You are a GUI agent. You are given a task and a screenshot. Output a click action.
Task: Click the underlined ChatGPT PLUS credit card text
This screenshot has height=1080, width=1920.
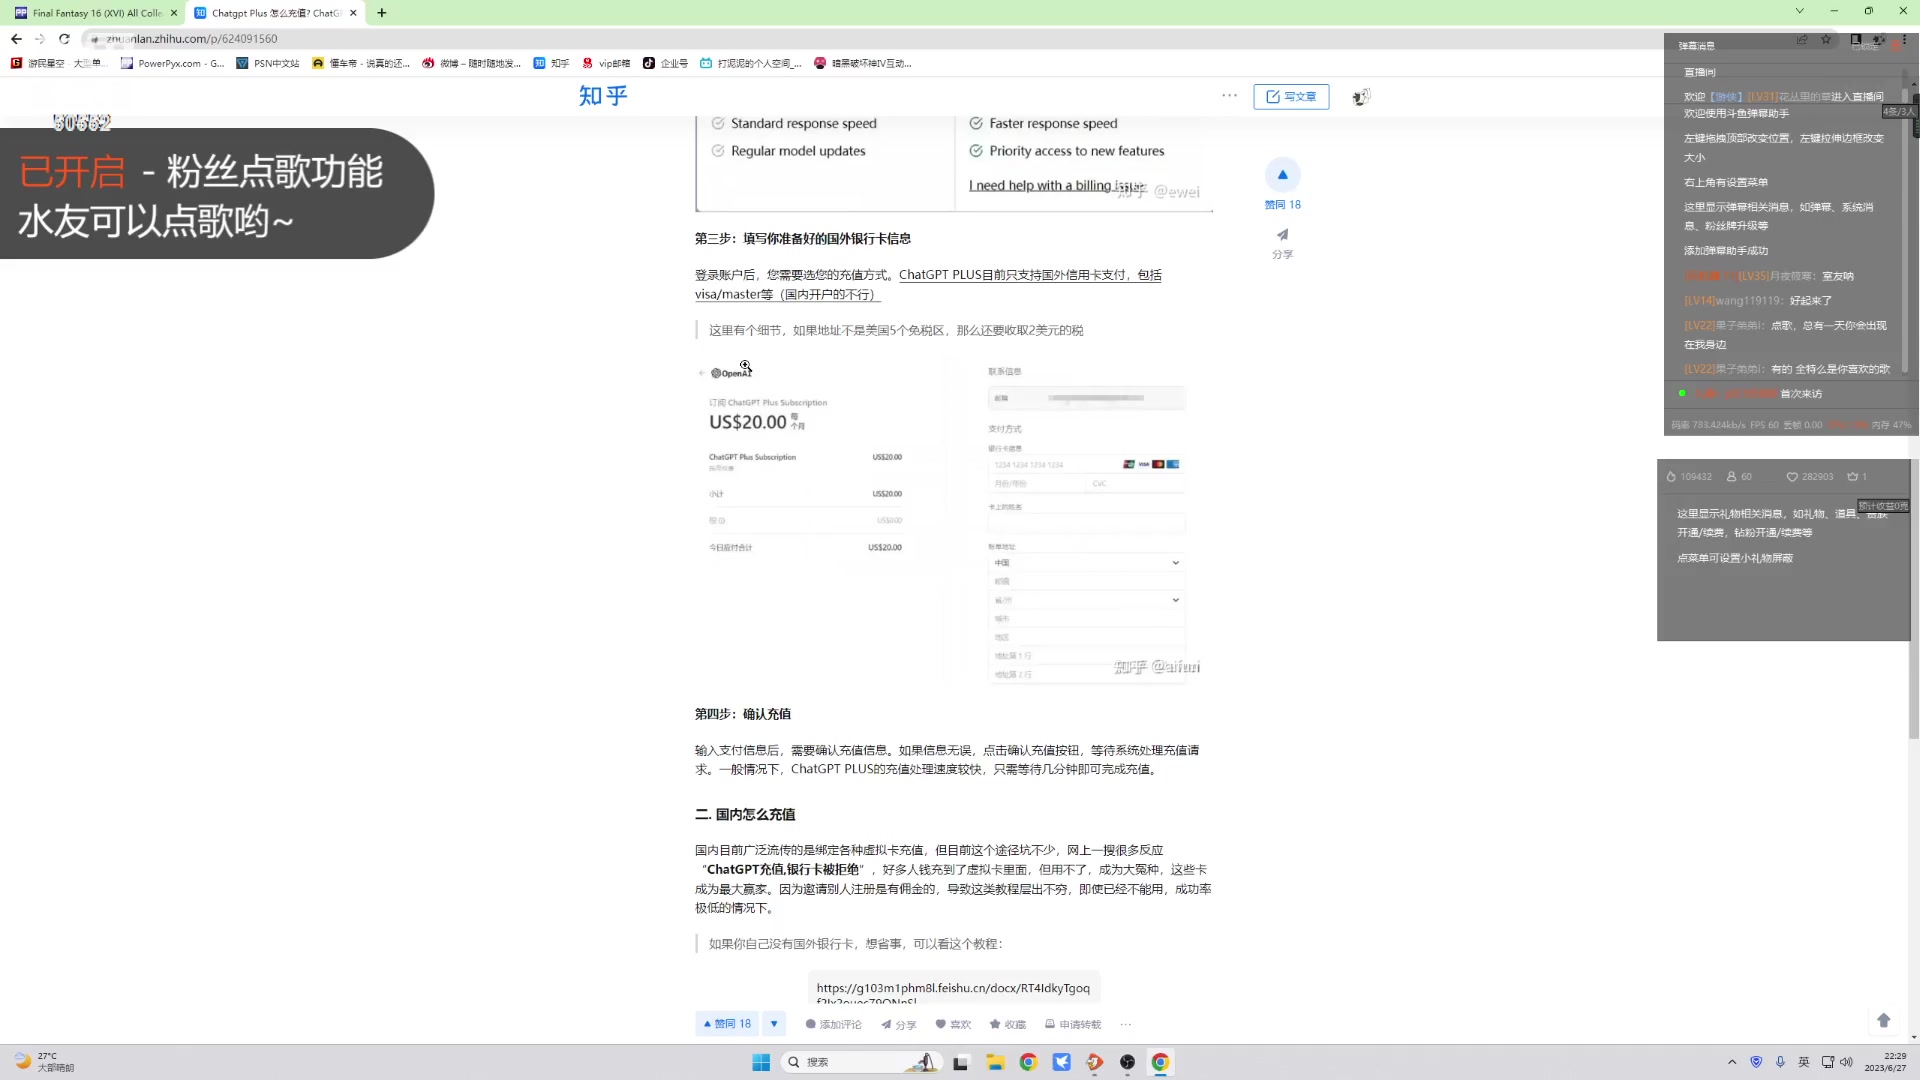[x=1030, y=275]
